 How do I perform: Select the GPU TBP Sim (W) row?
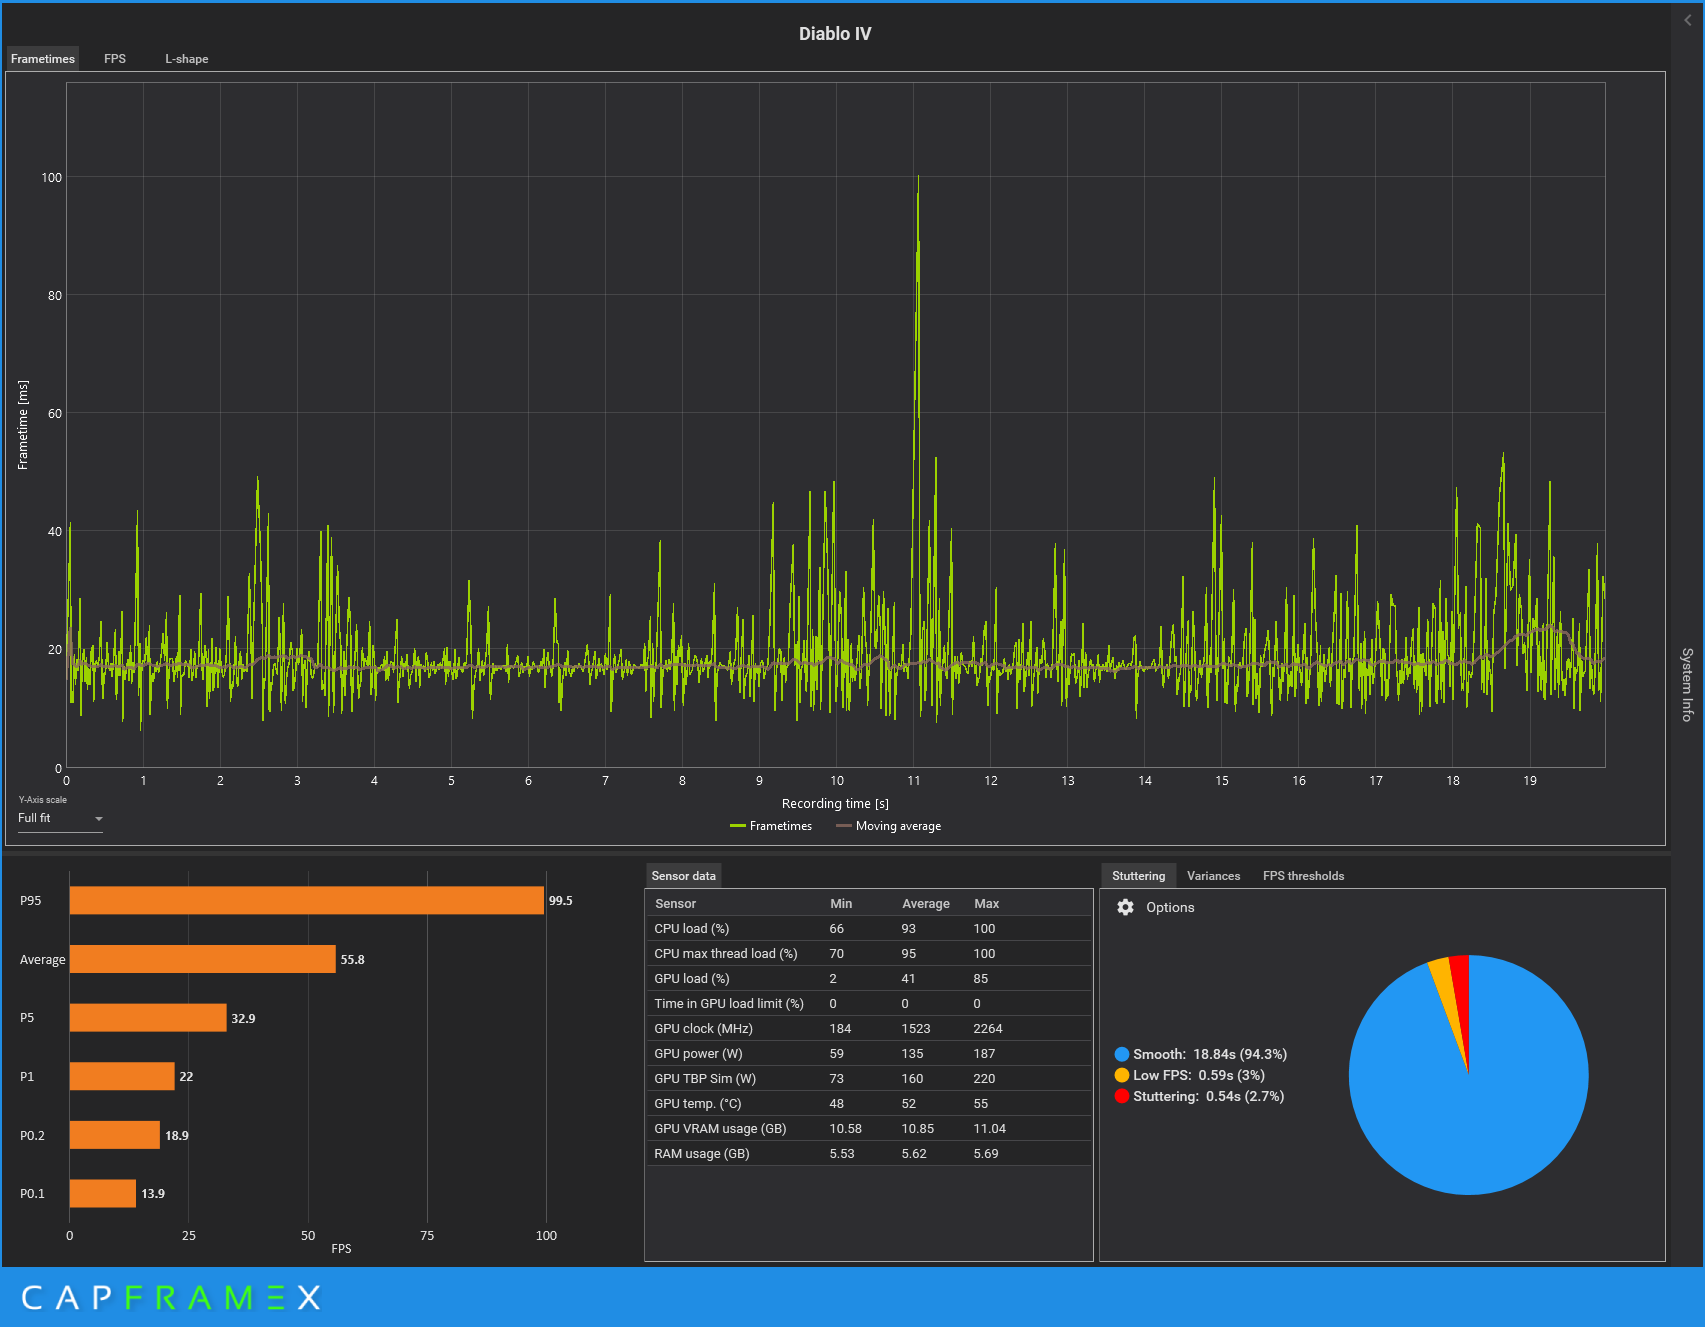tap(868, 1078)
